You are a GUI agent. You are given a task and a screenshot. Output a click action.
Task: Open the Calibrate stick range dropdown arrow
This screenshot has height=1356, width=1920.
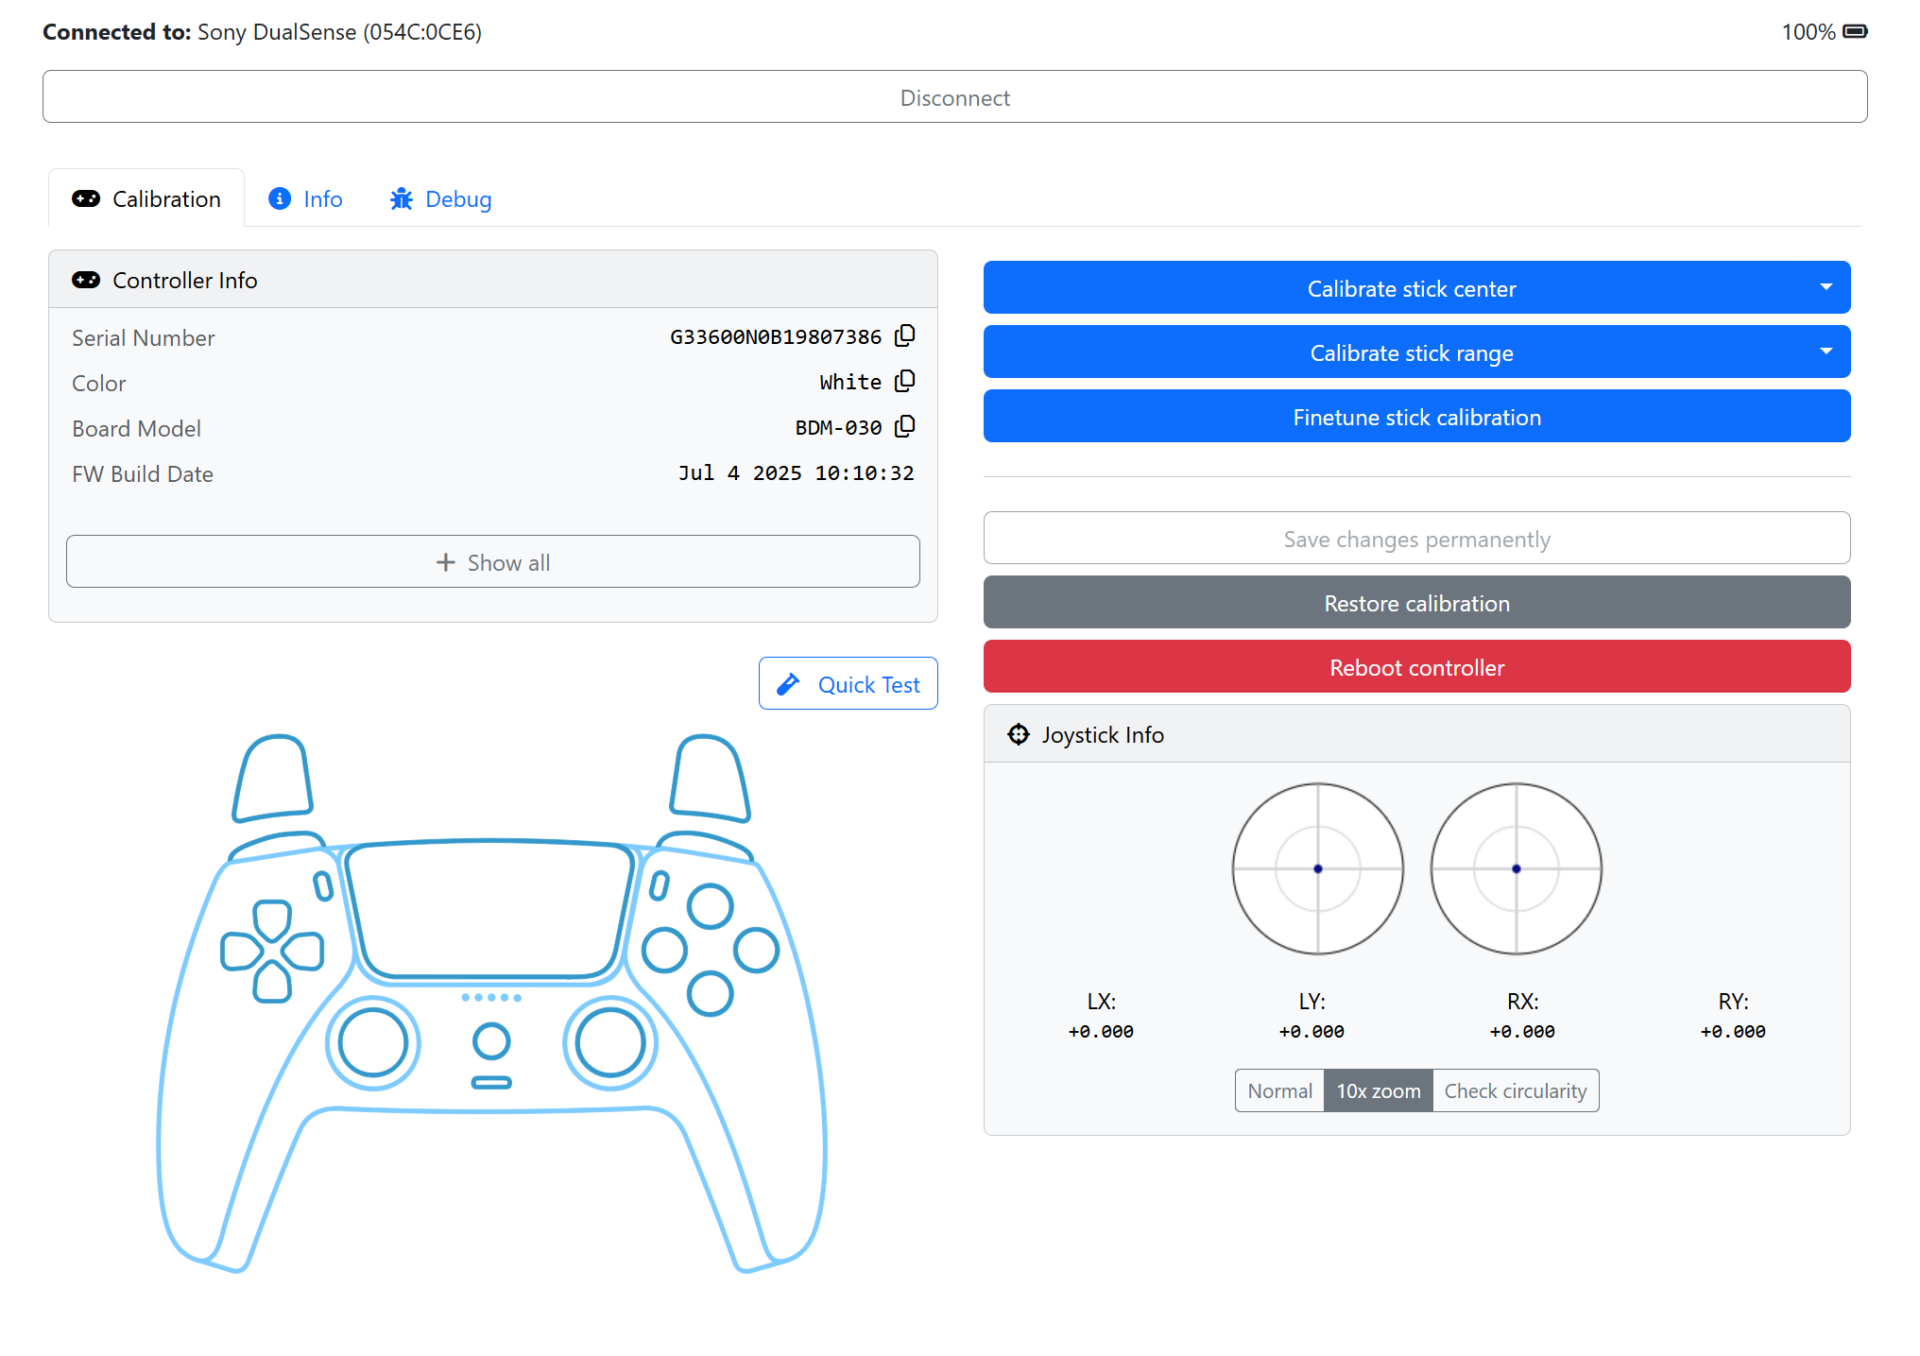click(x=1826, y=352)
